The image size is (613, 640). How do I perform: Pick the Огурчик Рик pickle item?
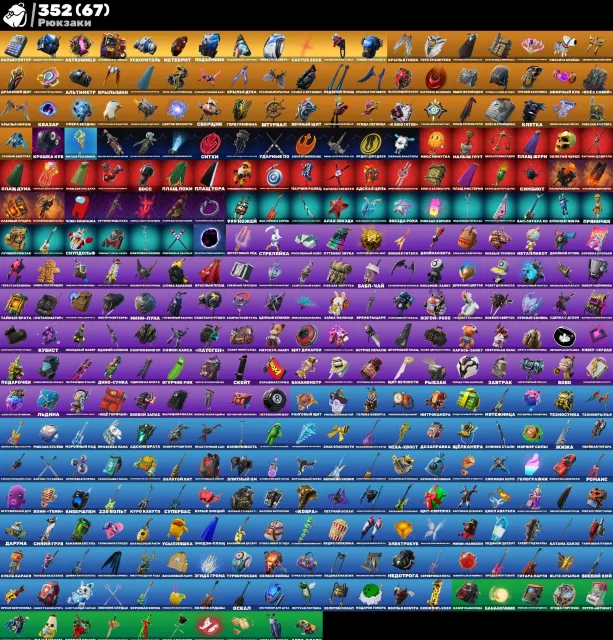pos(177,369)
